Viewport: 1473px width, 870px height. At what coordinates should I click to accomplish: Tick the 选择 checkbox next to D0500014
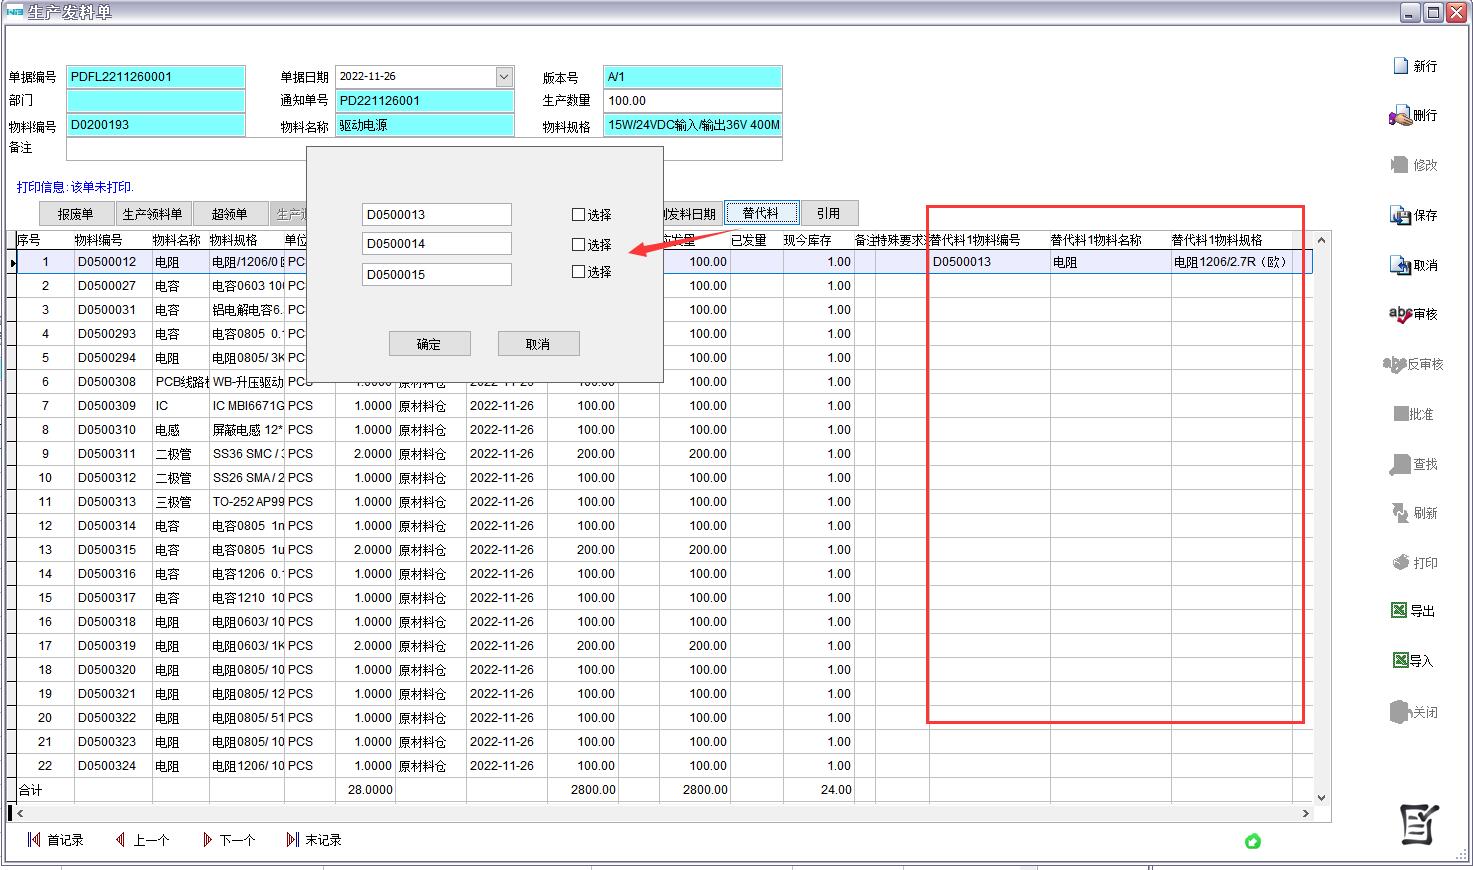click(578, 245)
